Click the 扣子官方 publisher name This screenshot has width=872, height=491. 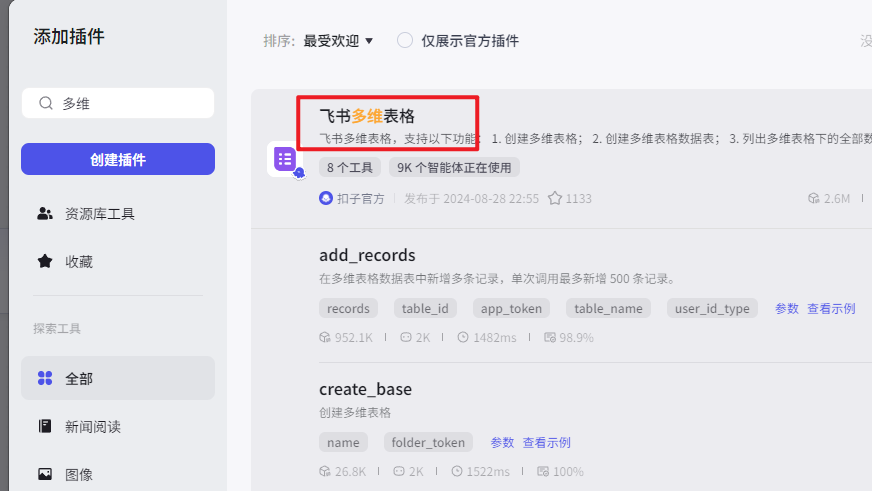tap(360, 199)
